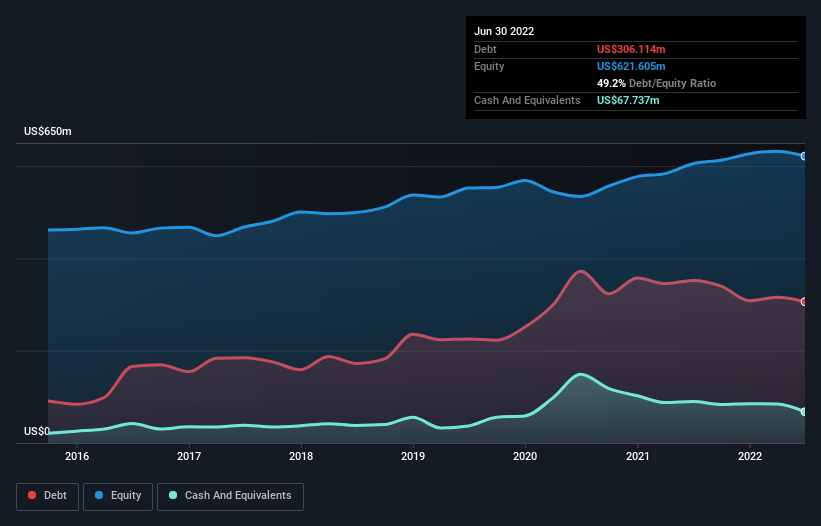This screenshot has width=821, height=526.
Task: Click the Equity endpoint marker on chart
Action: click(804, 156)
